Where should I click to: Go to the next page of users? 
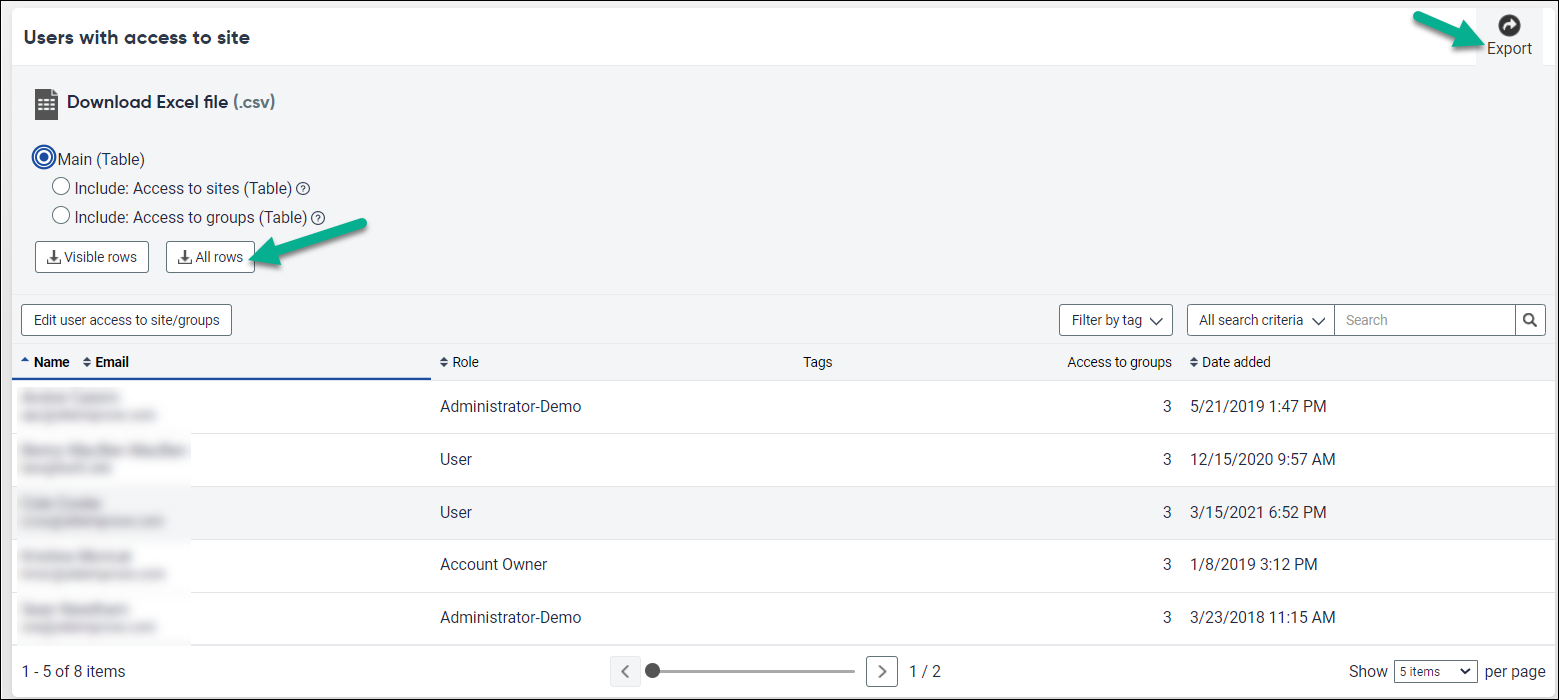click(x=881, y=671)
